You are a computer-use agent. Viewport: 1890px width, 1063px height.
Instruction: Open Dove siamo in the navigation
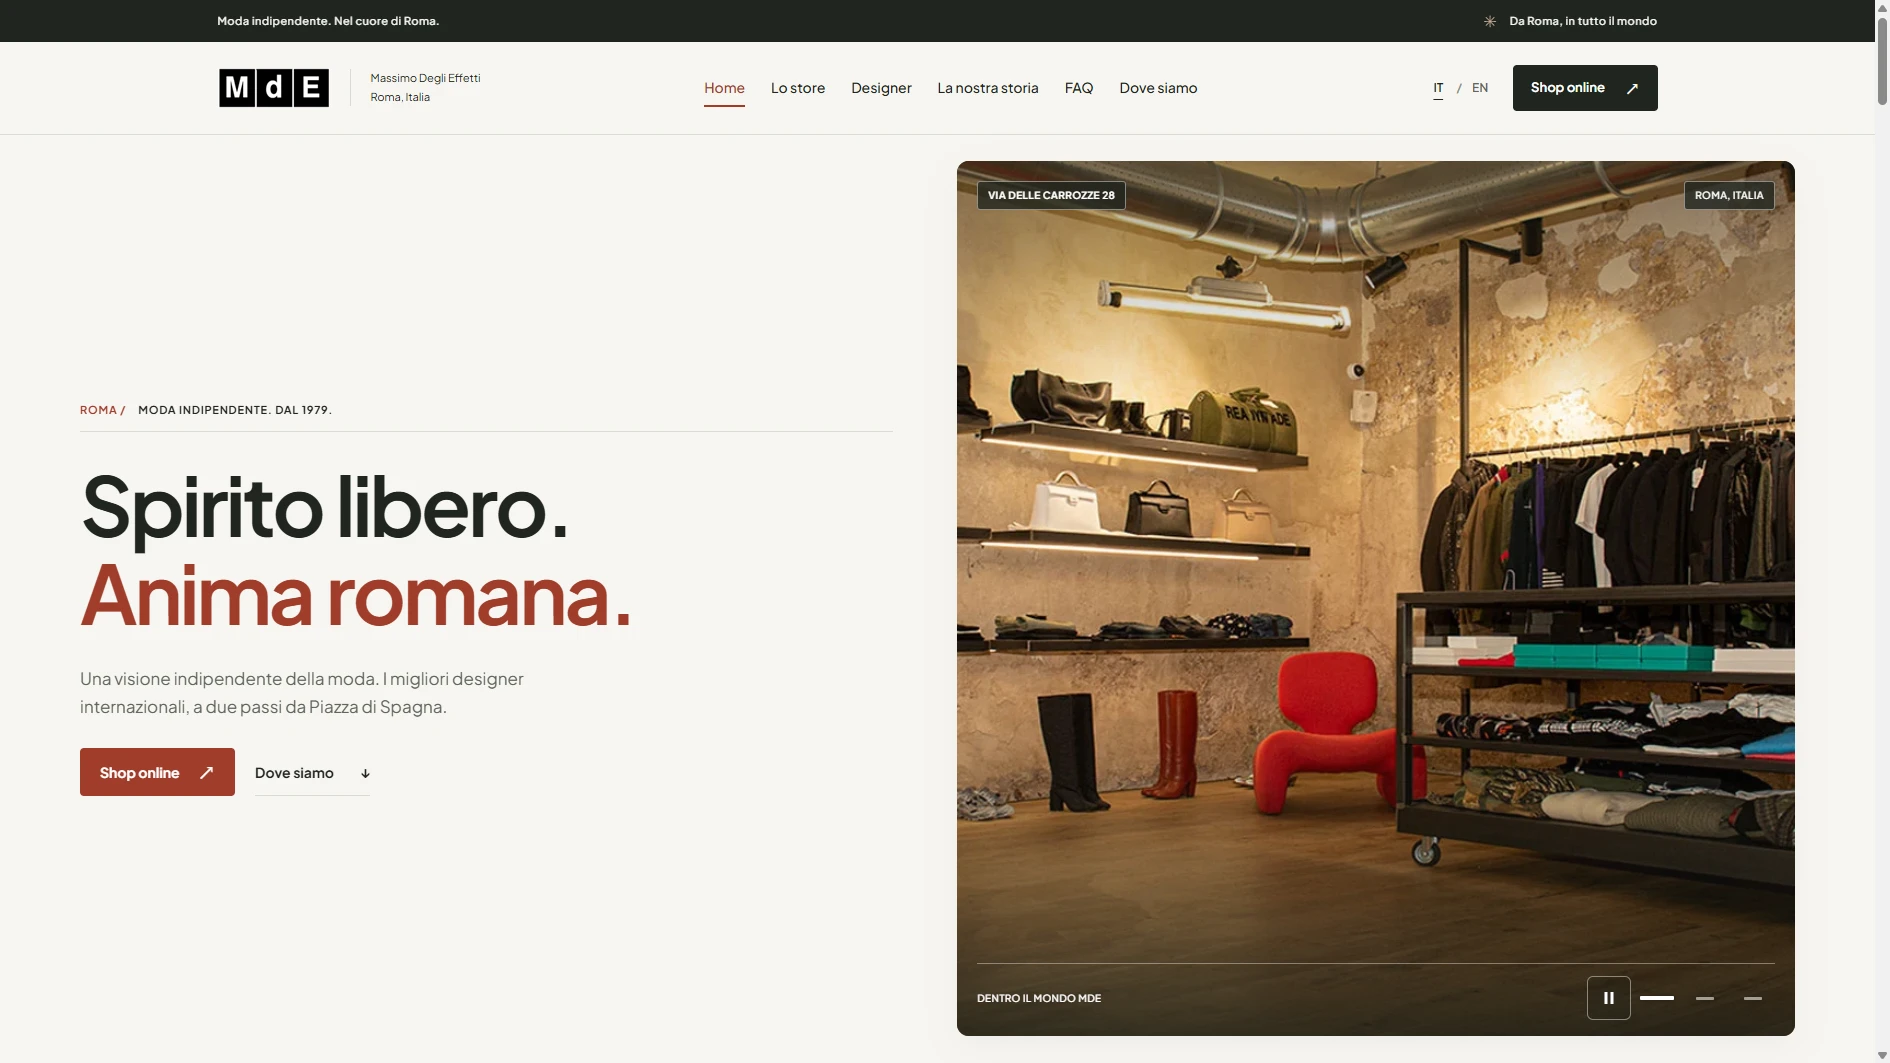click(x=1158, y=88)
